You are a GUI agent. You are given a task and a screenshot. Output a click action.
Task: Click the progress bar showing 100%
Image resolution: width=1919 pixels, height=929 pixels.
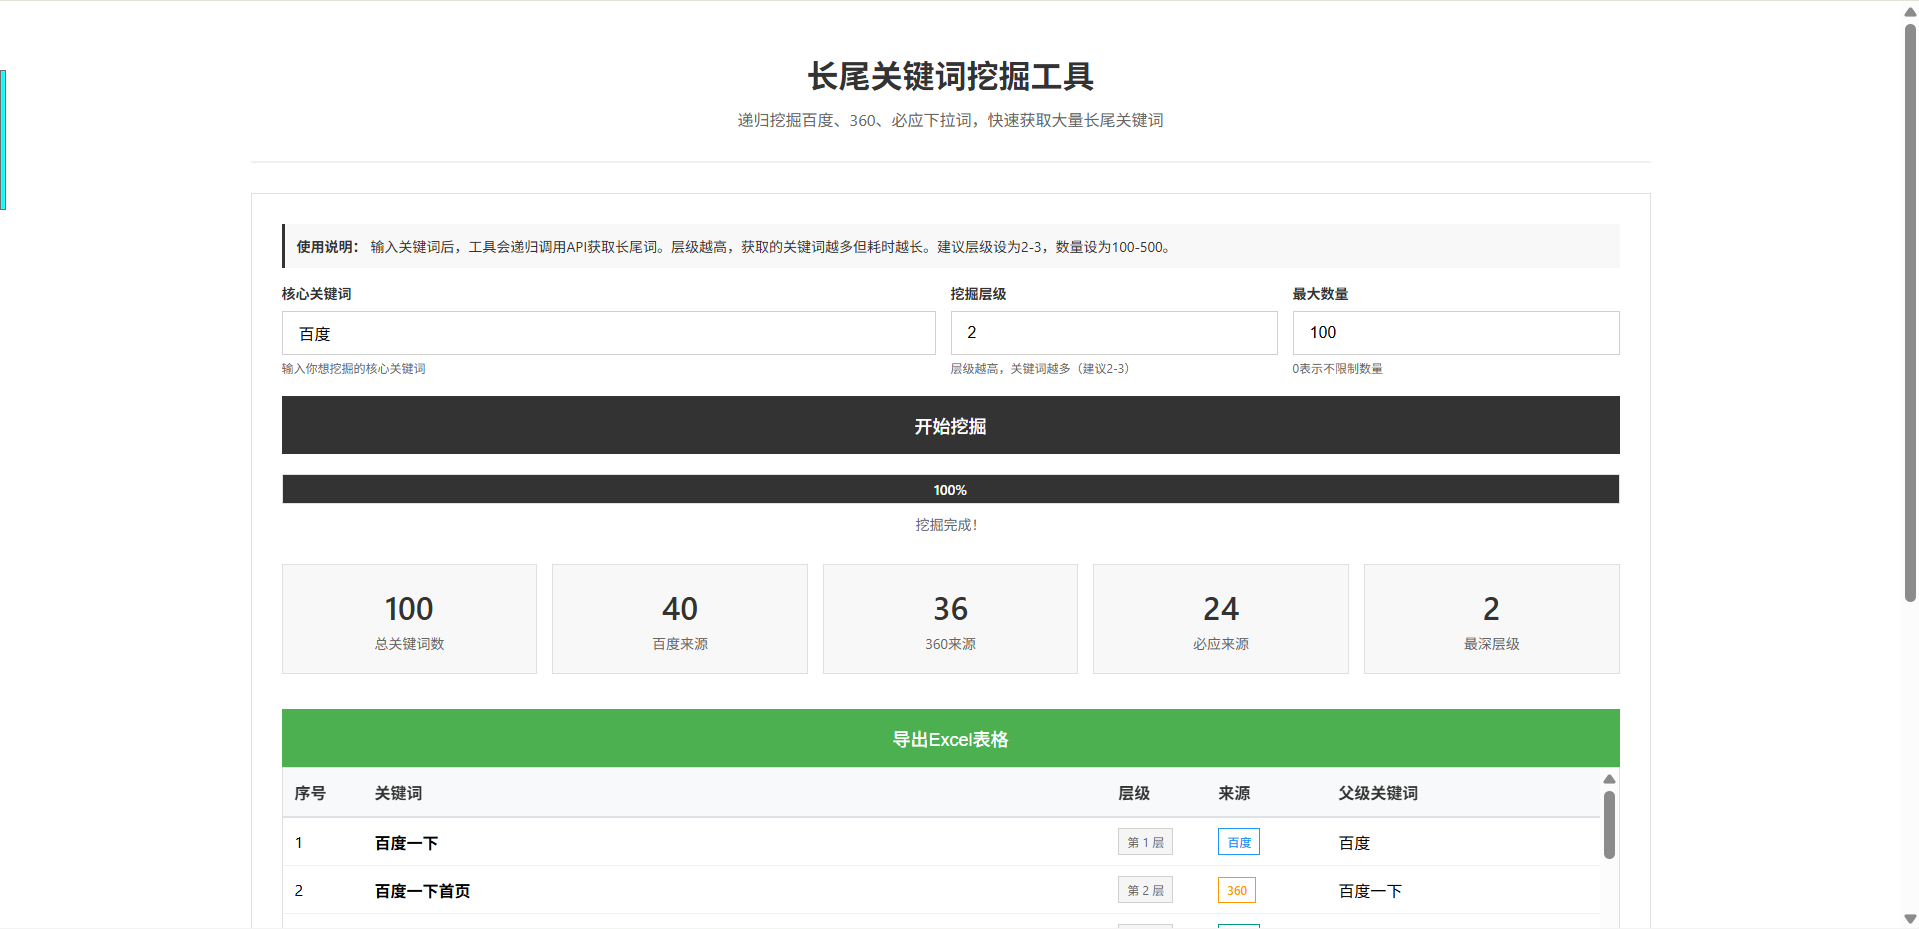point(949,489)
